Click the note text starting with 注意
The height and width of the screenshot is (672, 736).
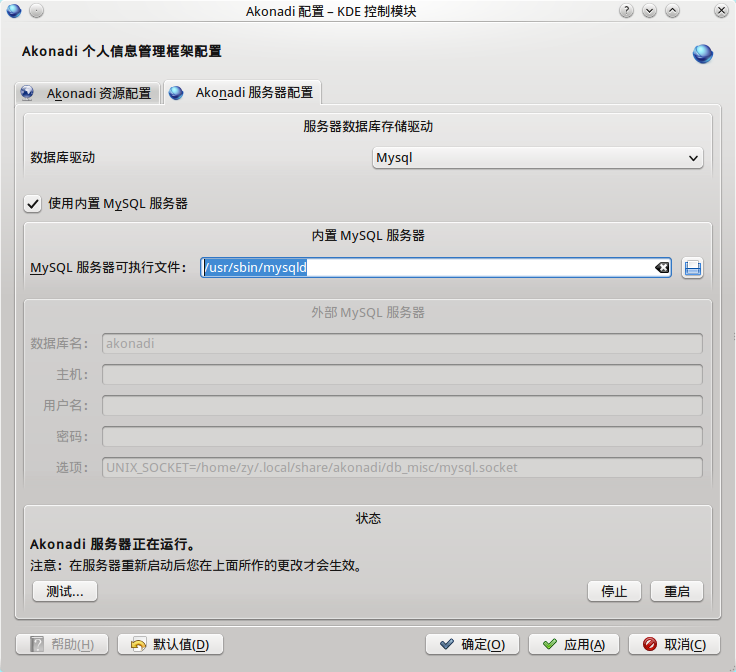click(196, 565)
